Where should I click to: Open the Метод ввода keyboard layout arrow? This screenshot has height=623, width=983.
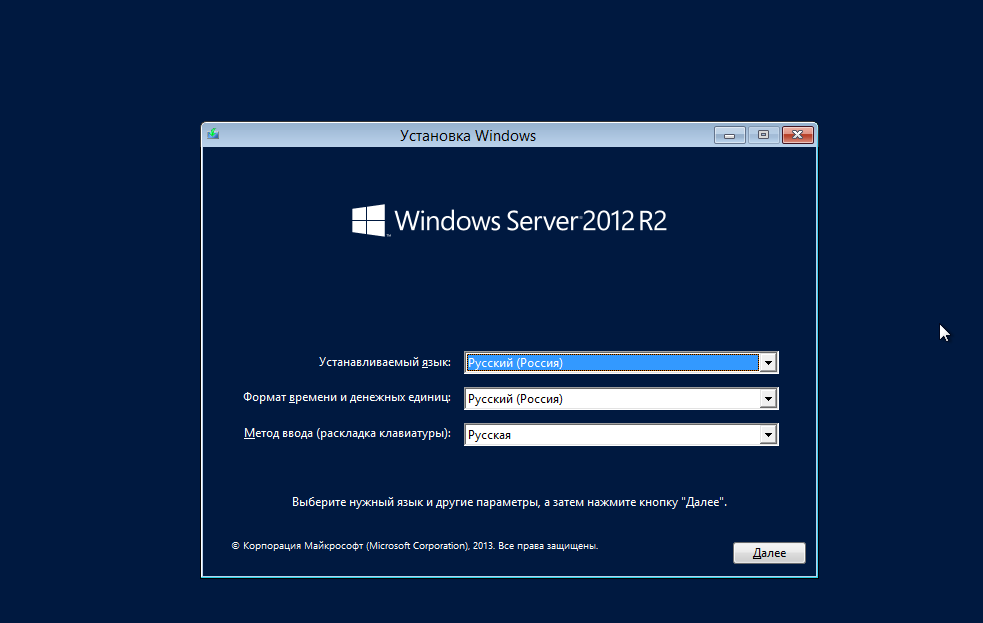pos(768,435)
